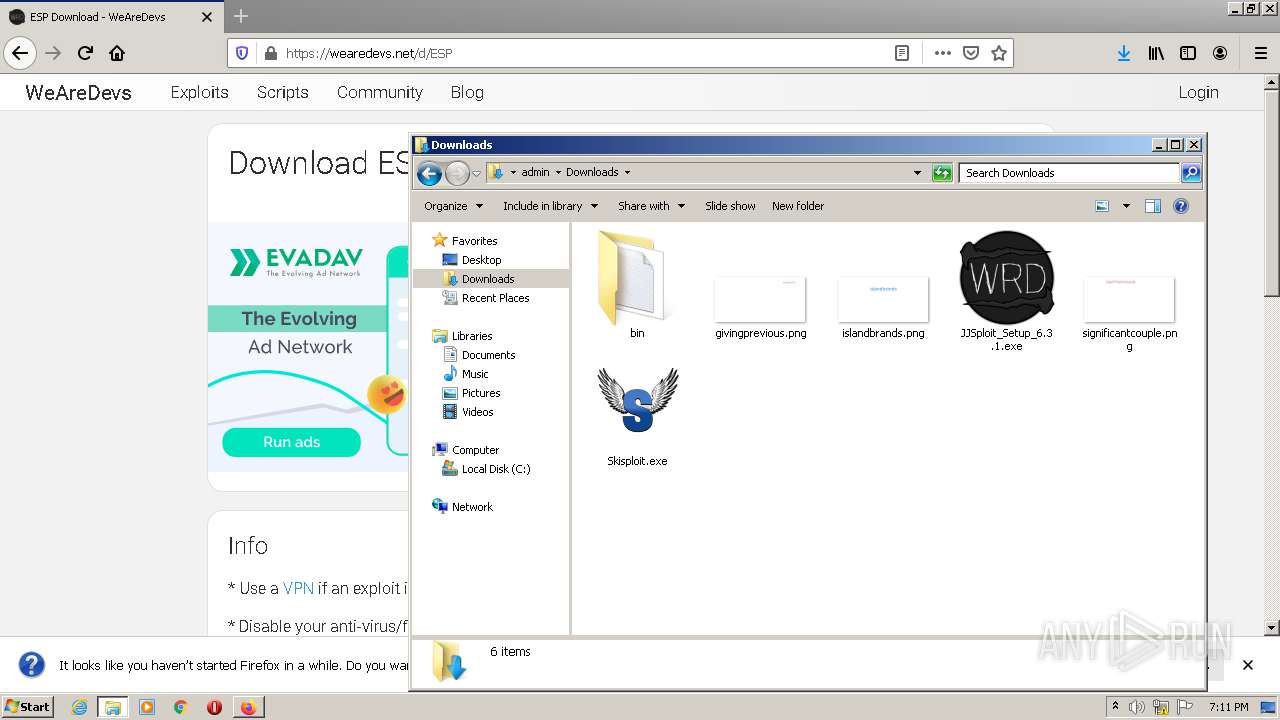Show Firefox downloads arrow panel
The height and width of the screenshot is (720, 1280).
(1124, 53)
